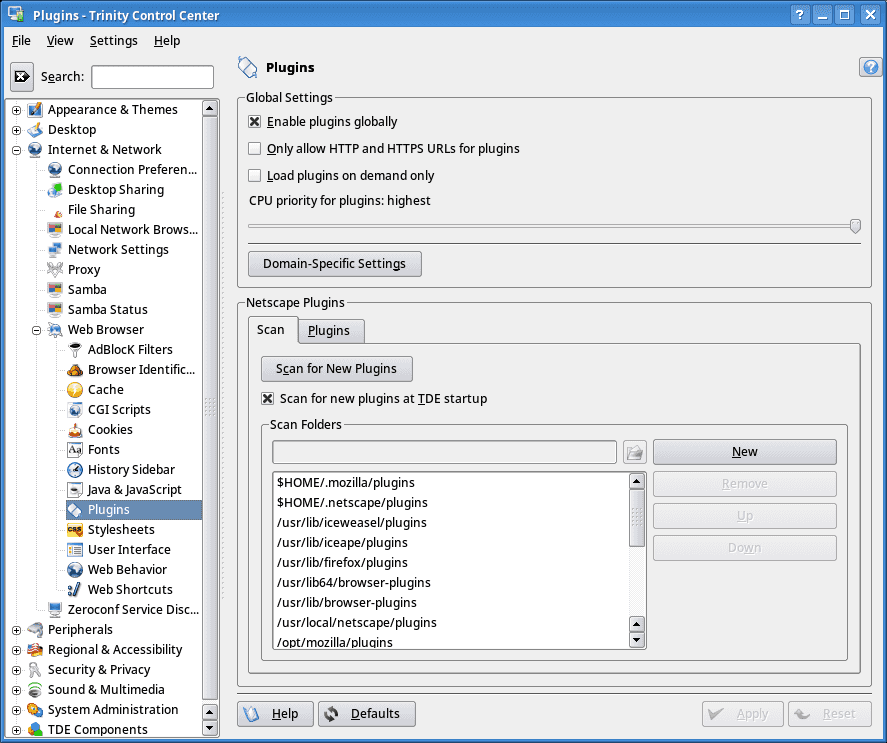Click the Help button at the bottom

pos(275,714)
